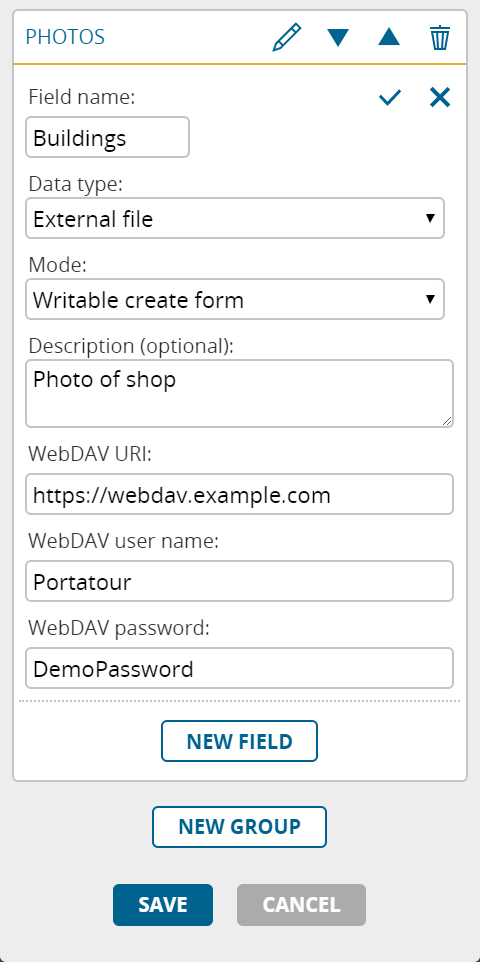
Task: Click the CANCEL button
Action: (x=301, y=905)
